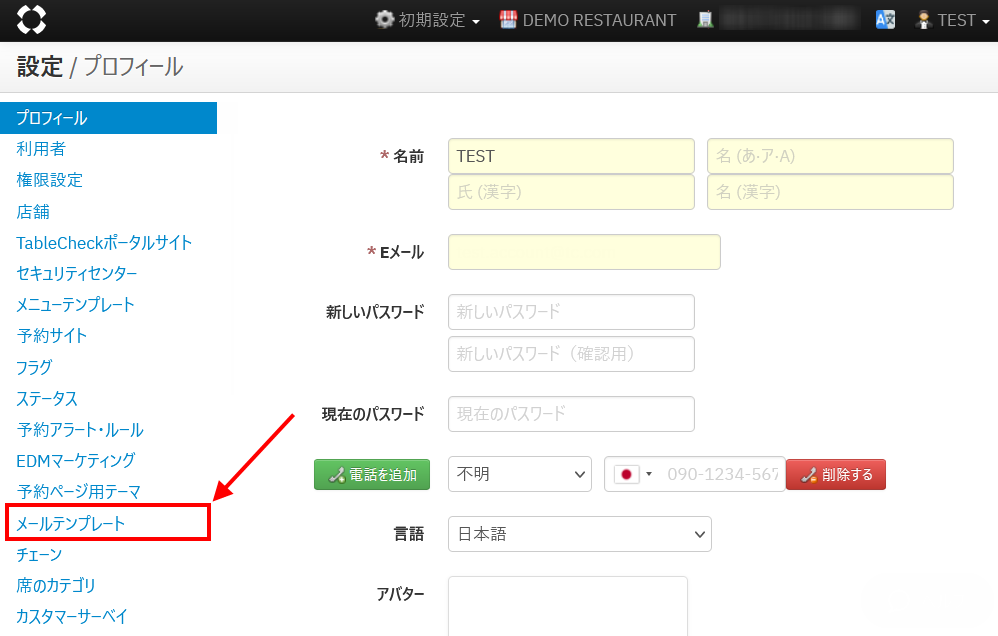The height and width of the screenshot is (636, 998).
Task: Go to 権限設定 settings page
Action: click(x=49, y=180)
